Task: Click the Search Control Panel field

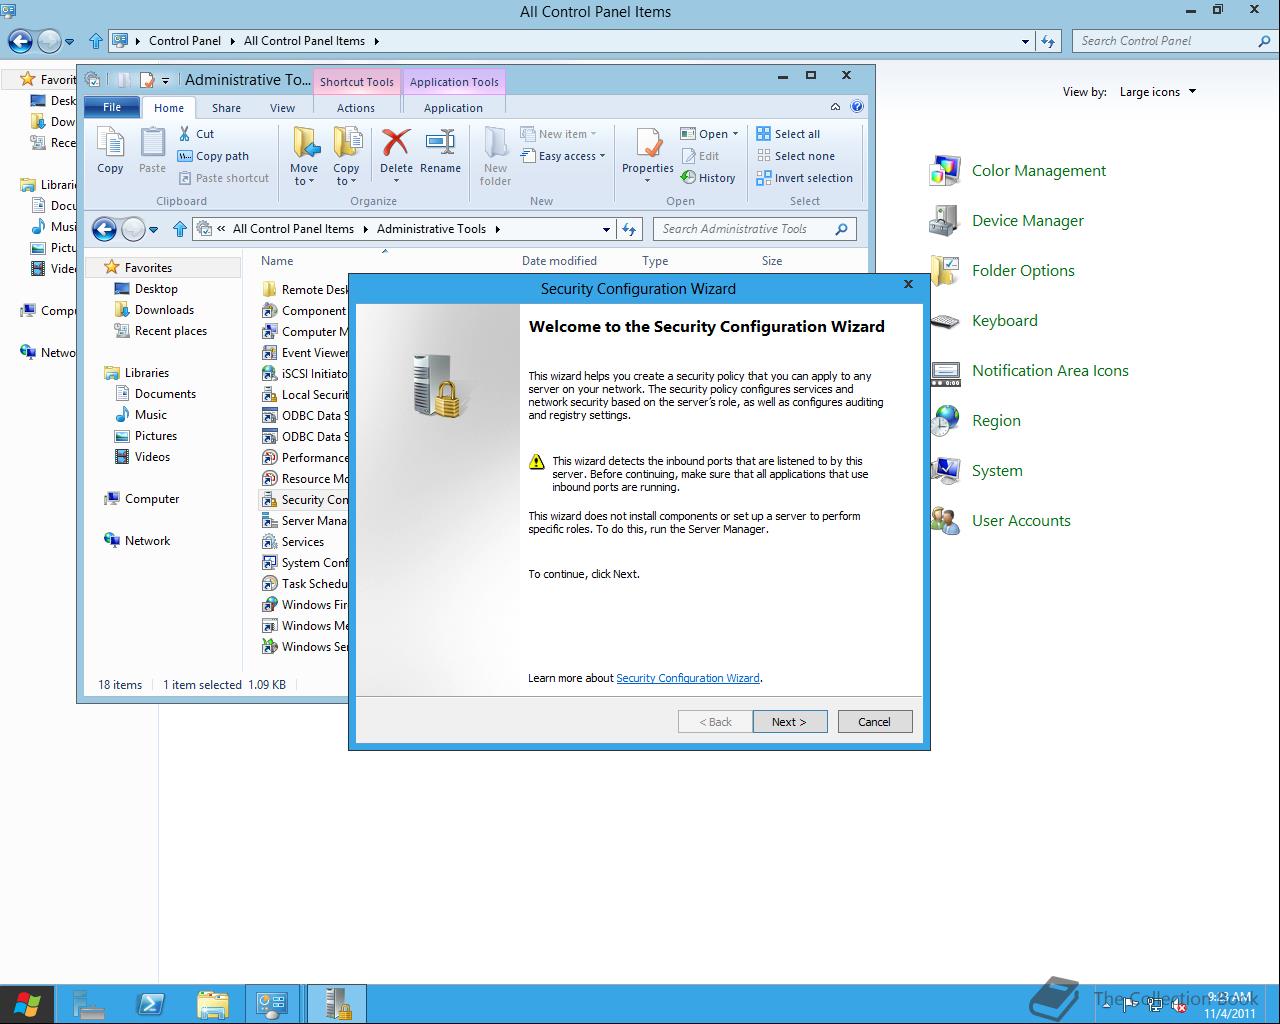Action: pos(1174,41)
